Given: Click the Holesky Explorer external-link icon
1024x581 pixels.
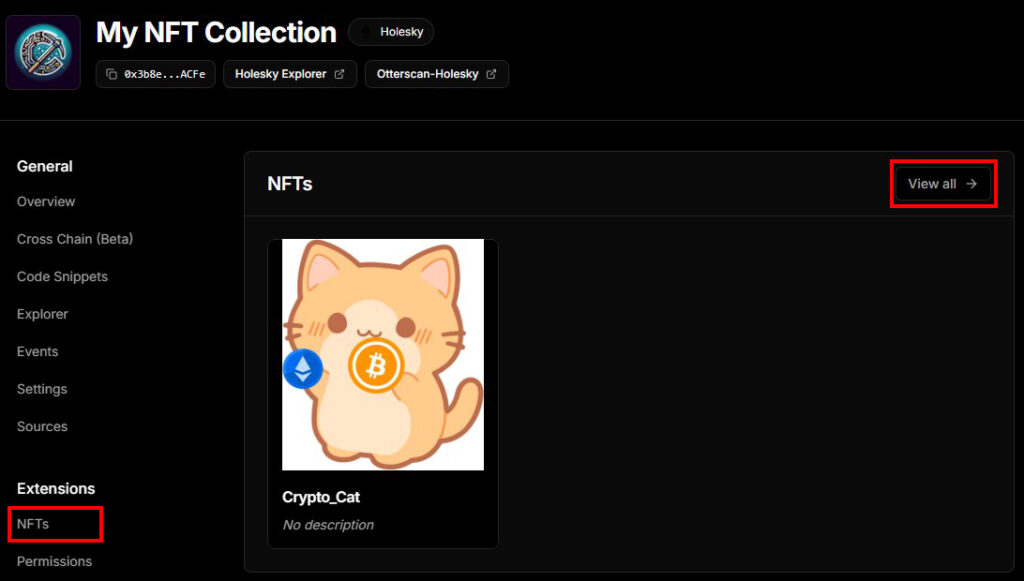Looking at the screenshot, I should (x=339, y=74).
